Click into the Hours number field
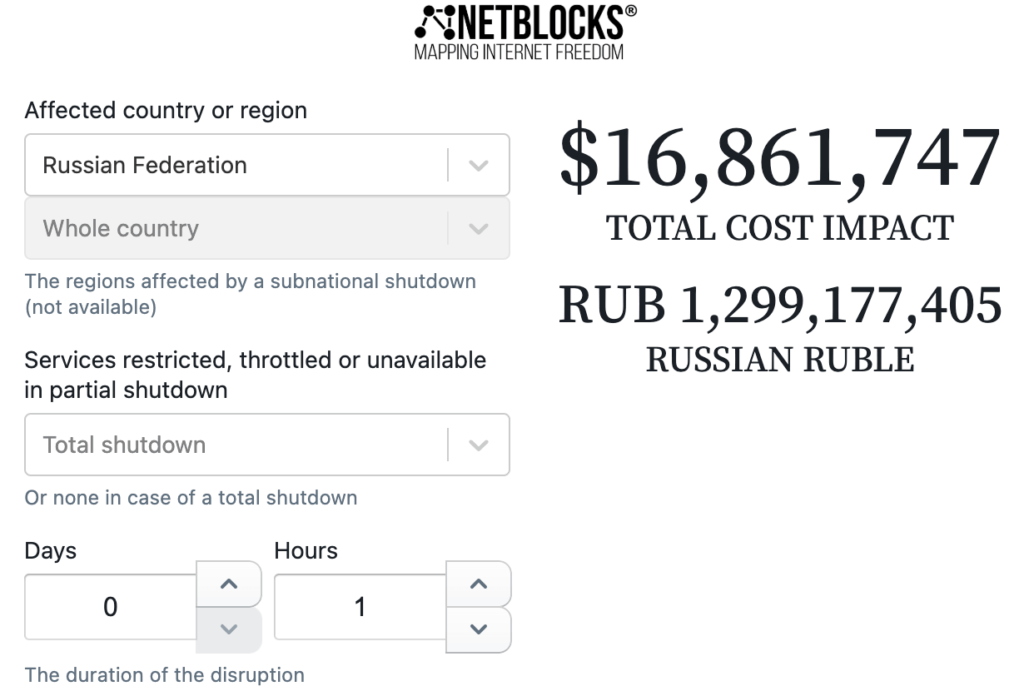The image size is (1024, 691). click(360, 607)
